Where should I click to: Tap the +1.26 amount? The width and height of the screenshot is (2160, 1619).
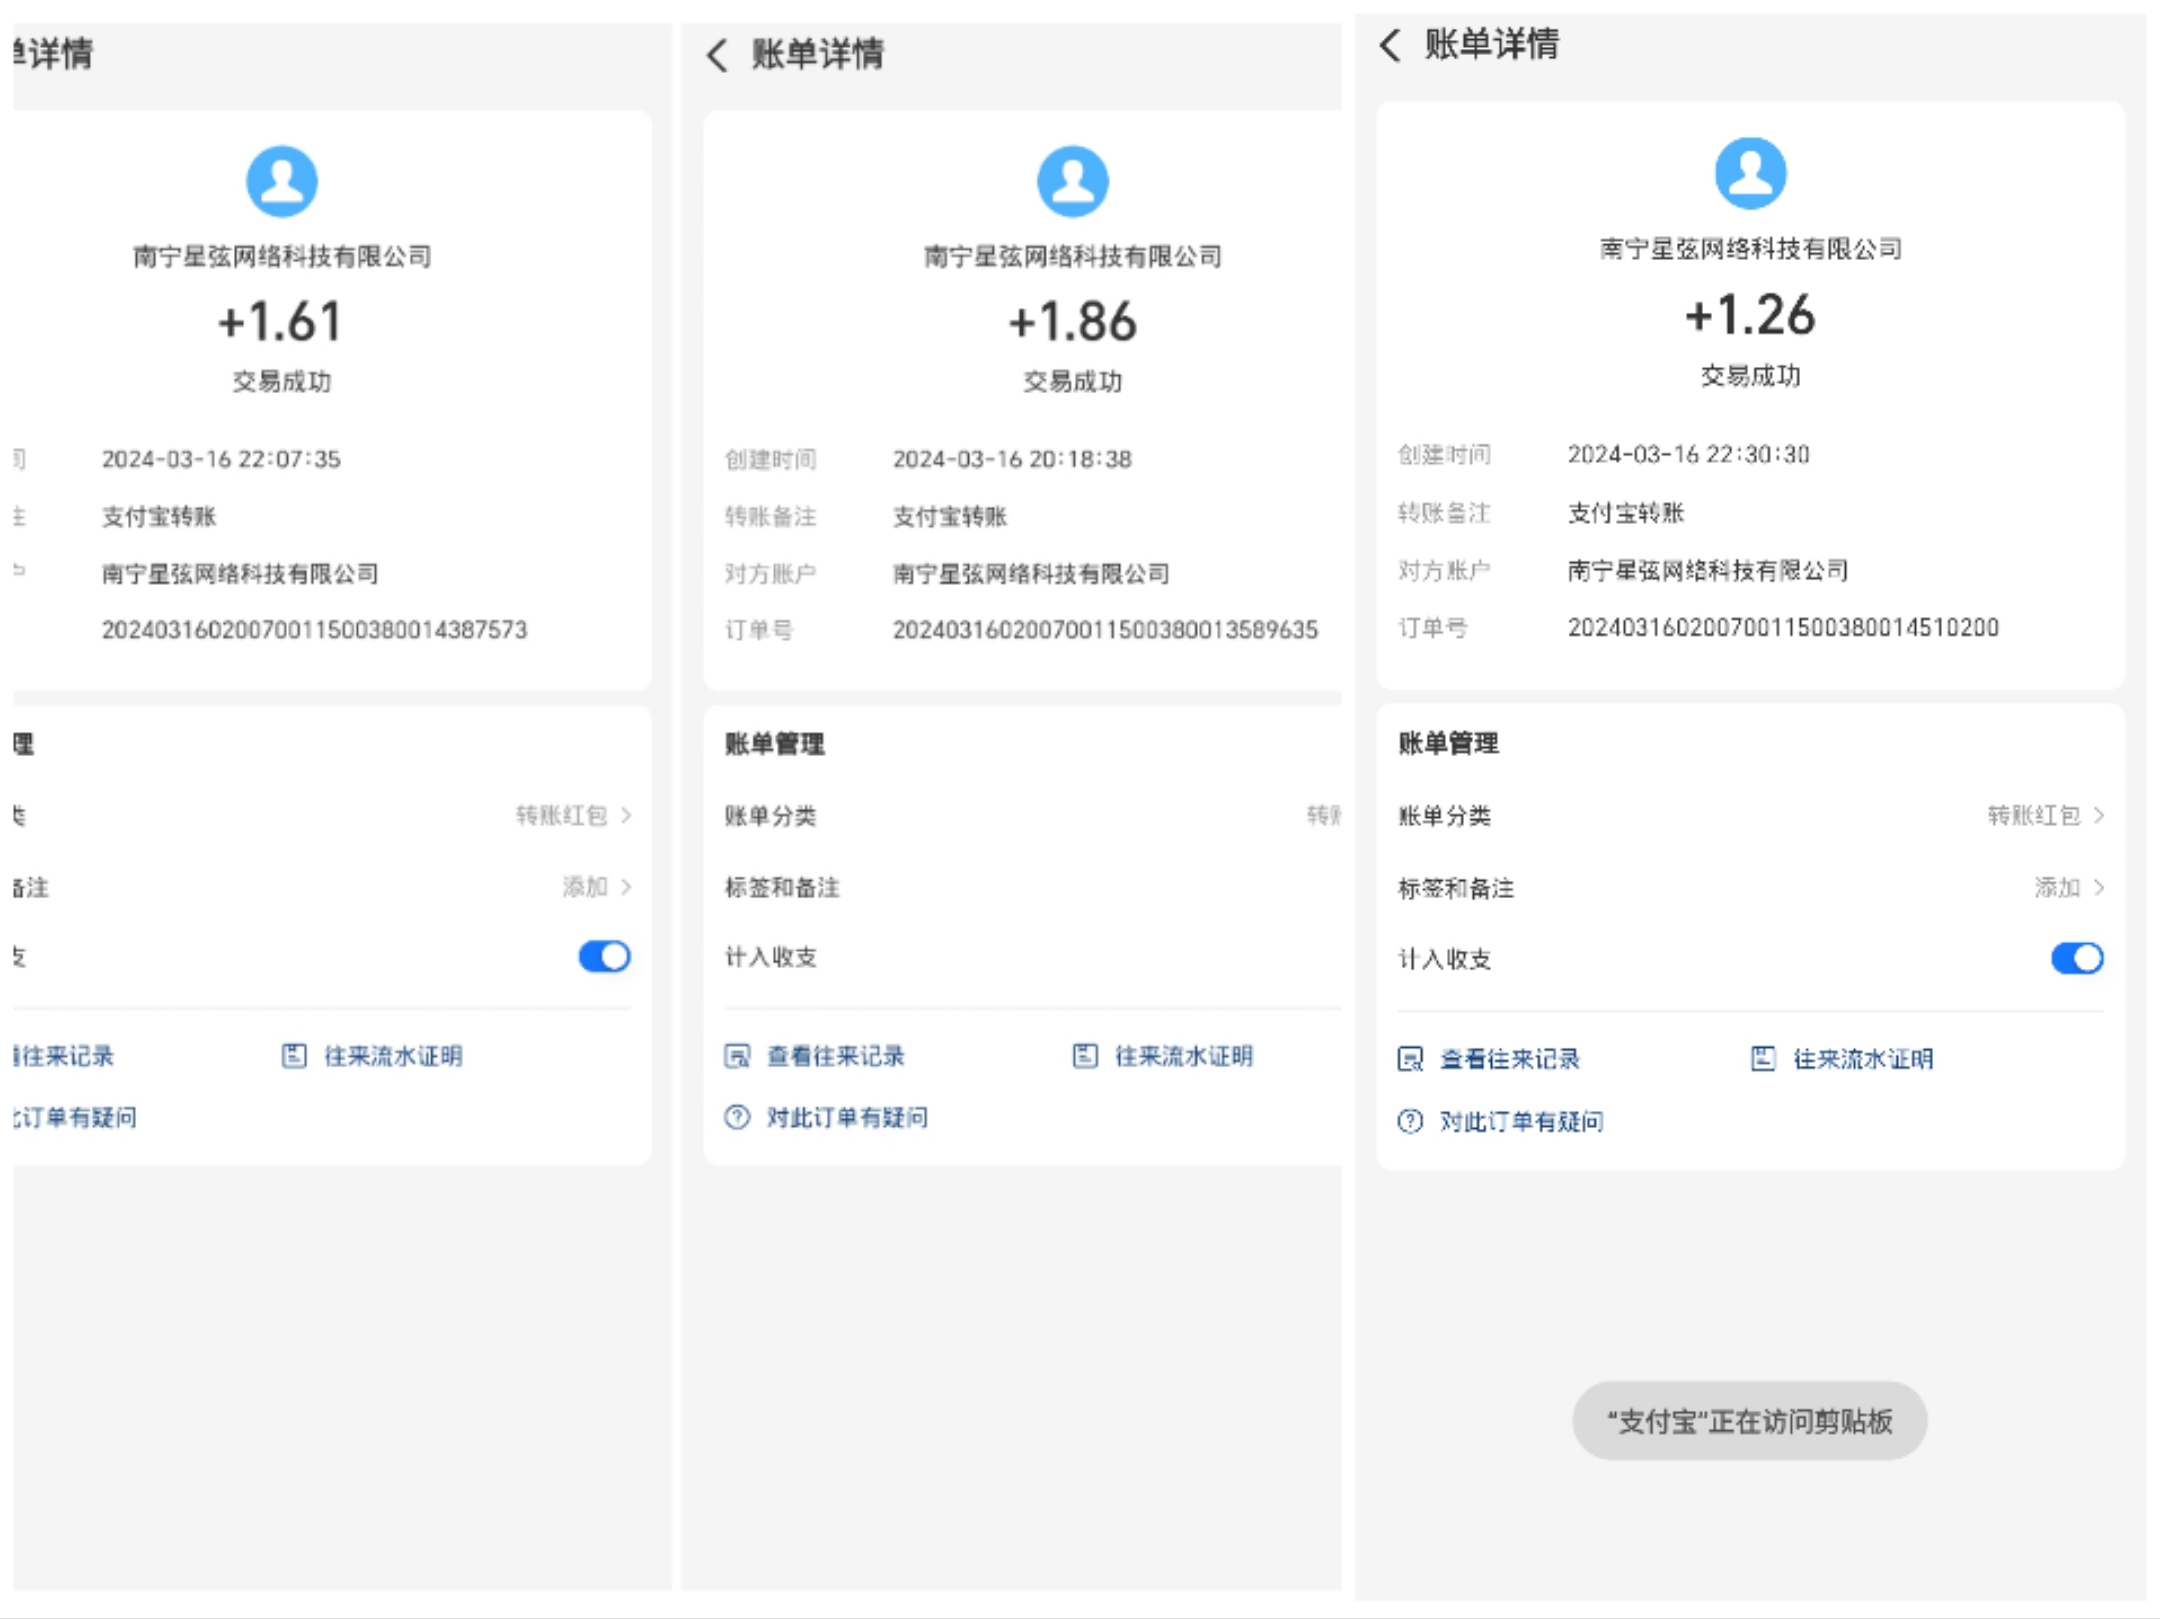(1750, 315)
